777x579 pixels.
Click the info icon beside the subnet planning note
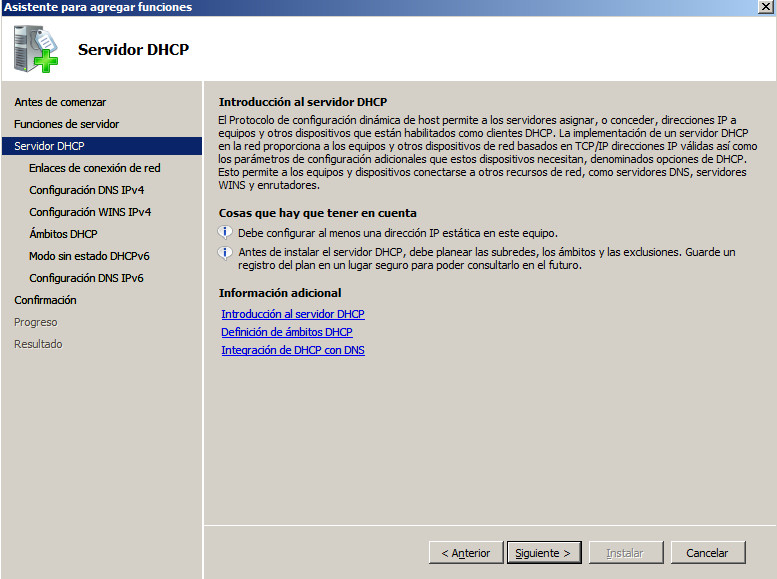click(225, 252)
